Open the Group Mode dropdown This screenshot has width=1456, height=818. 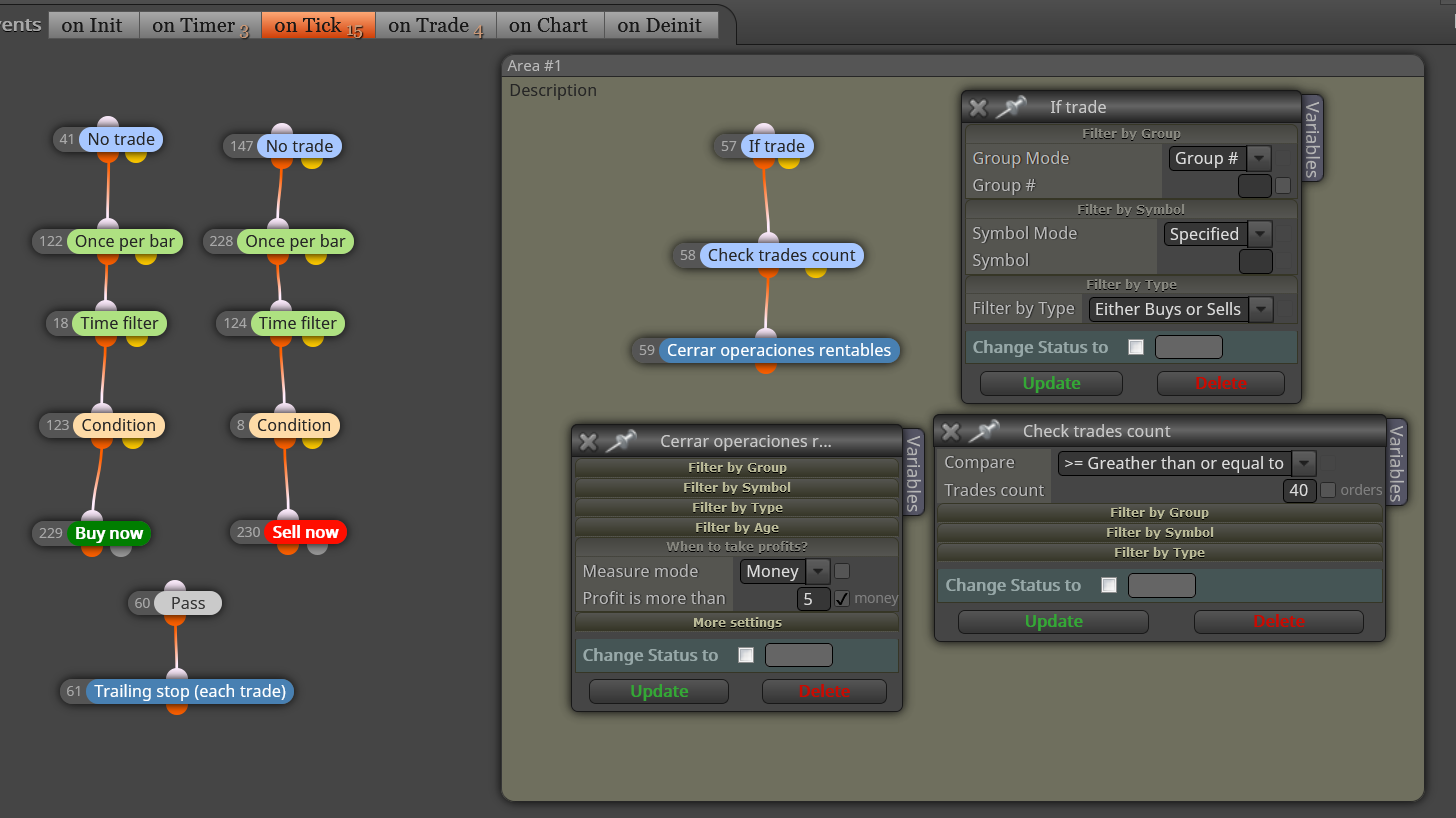(x=1220, y=158)
